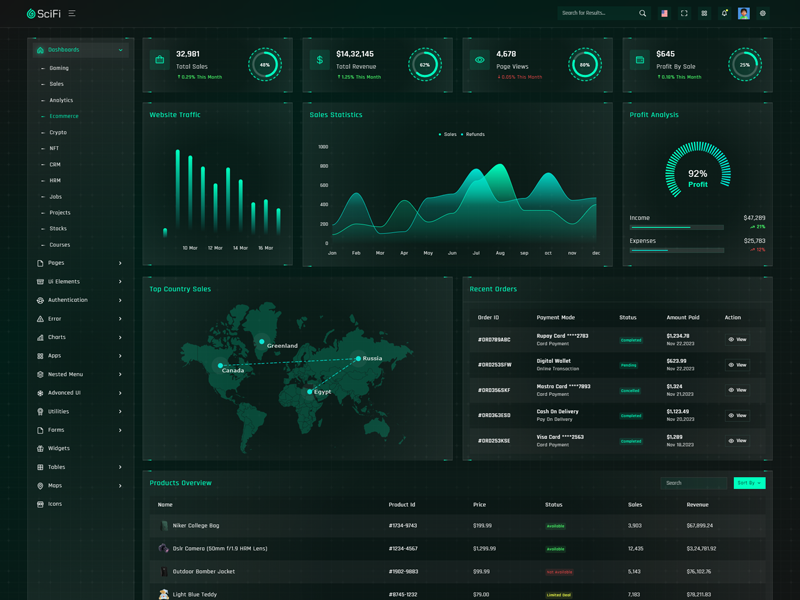Screen dimensions: 800x600
Task: Toggle the Sales legend in Sales Statistics
Action: [x=447, y=134]
